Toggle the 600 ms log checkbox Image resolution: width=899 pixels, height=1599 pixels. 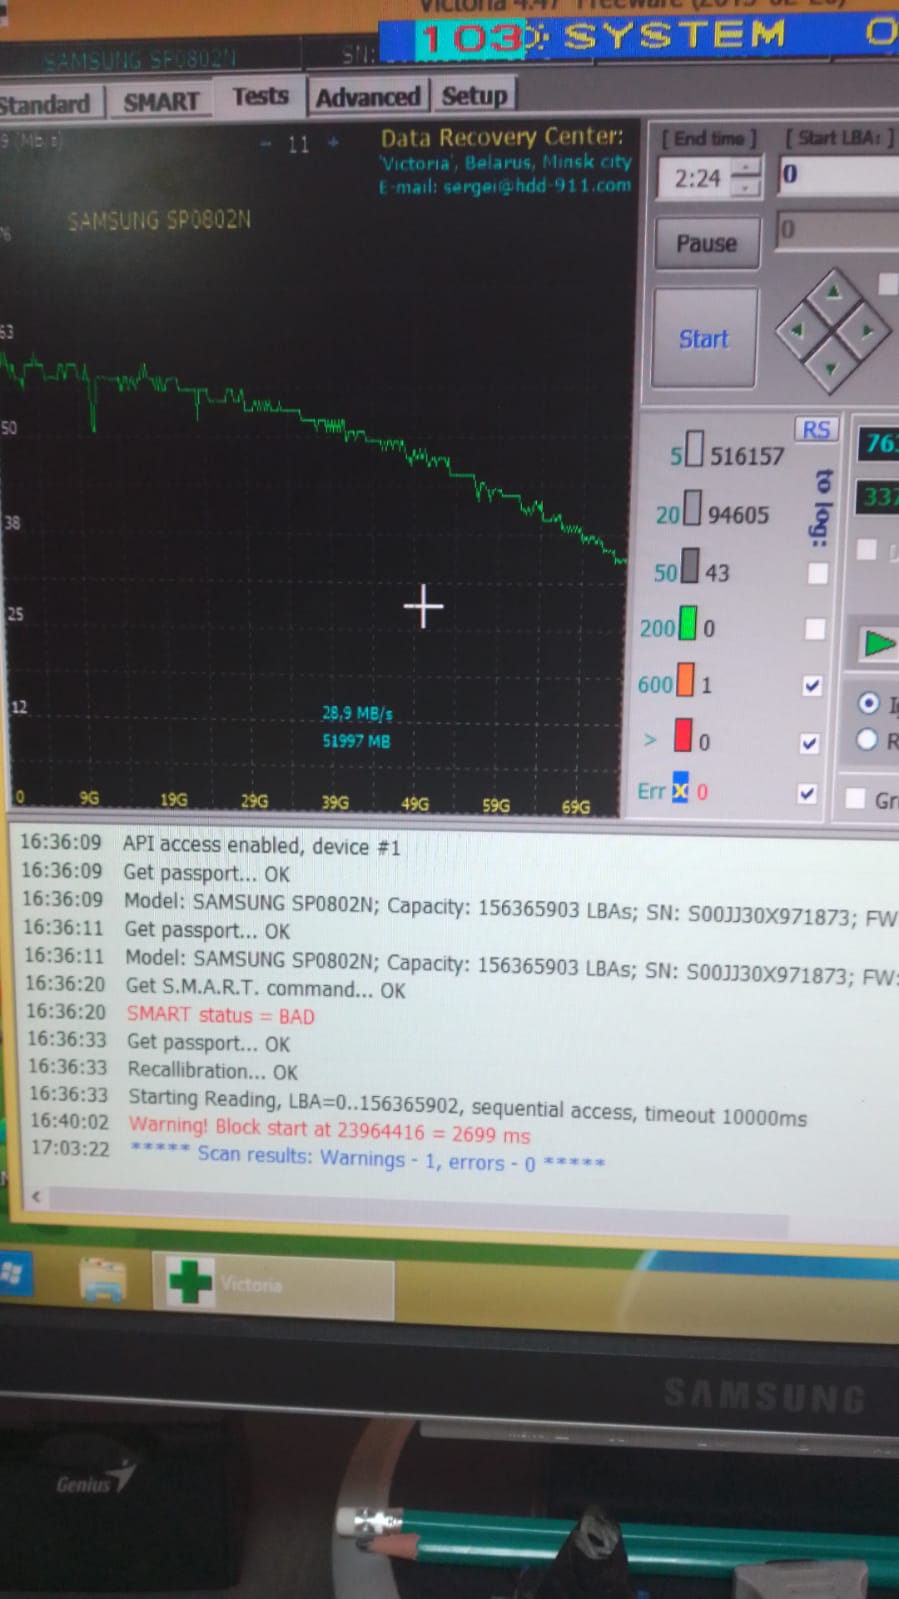(x=812, y=685)
